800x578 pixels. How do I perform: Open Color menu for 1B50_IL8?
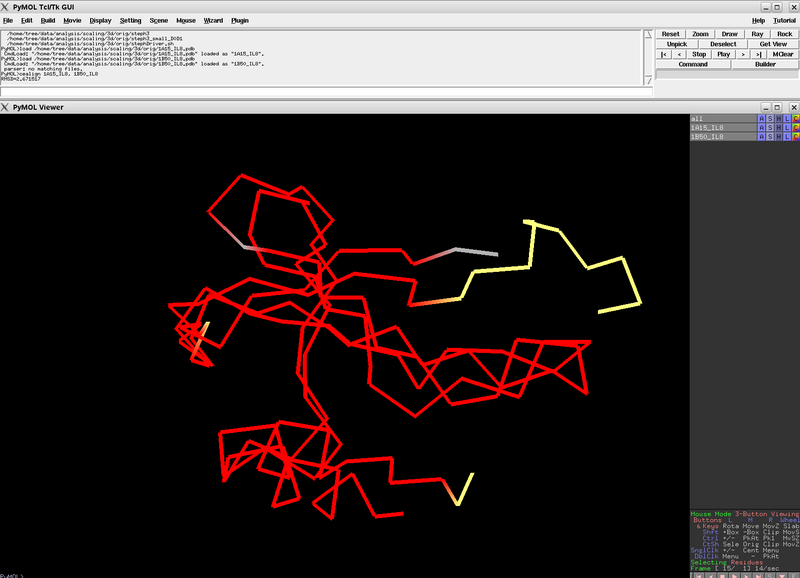796,137
